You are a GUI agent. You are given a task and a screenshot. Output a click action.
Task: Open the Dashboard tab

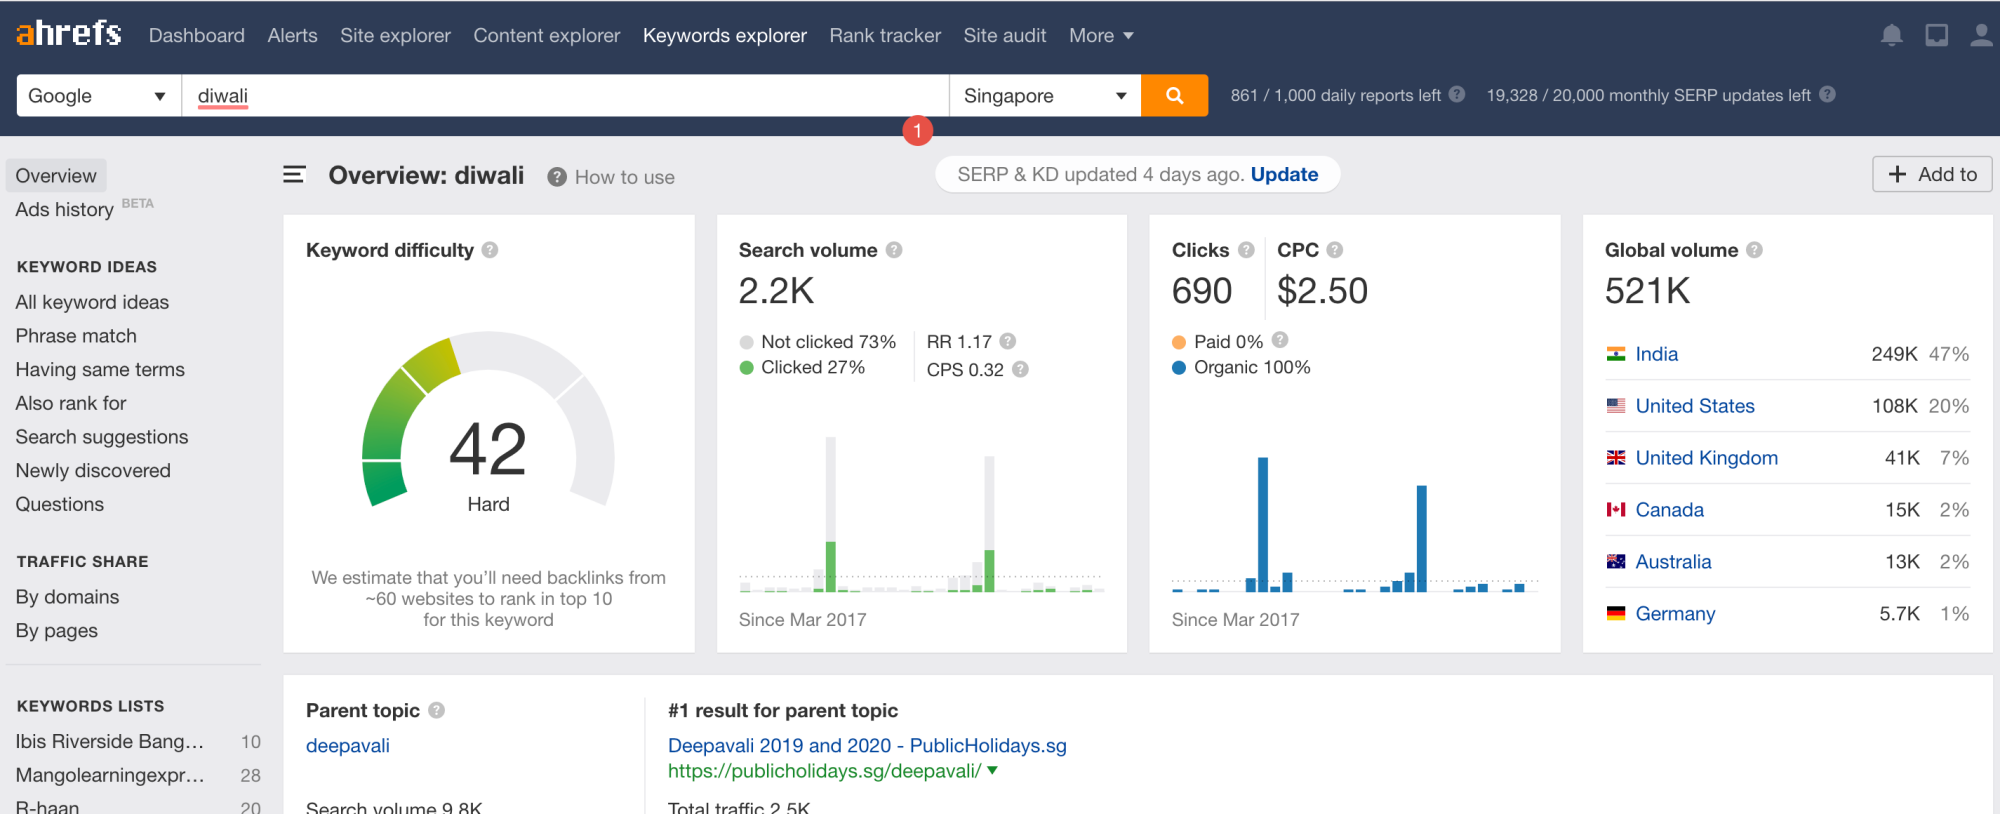point(196,35)
